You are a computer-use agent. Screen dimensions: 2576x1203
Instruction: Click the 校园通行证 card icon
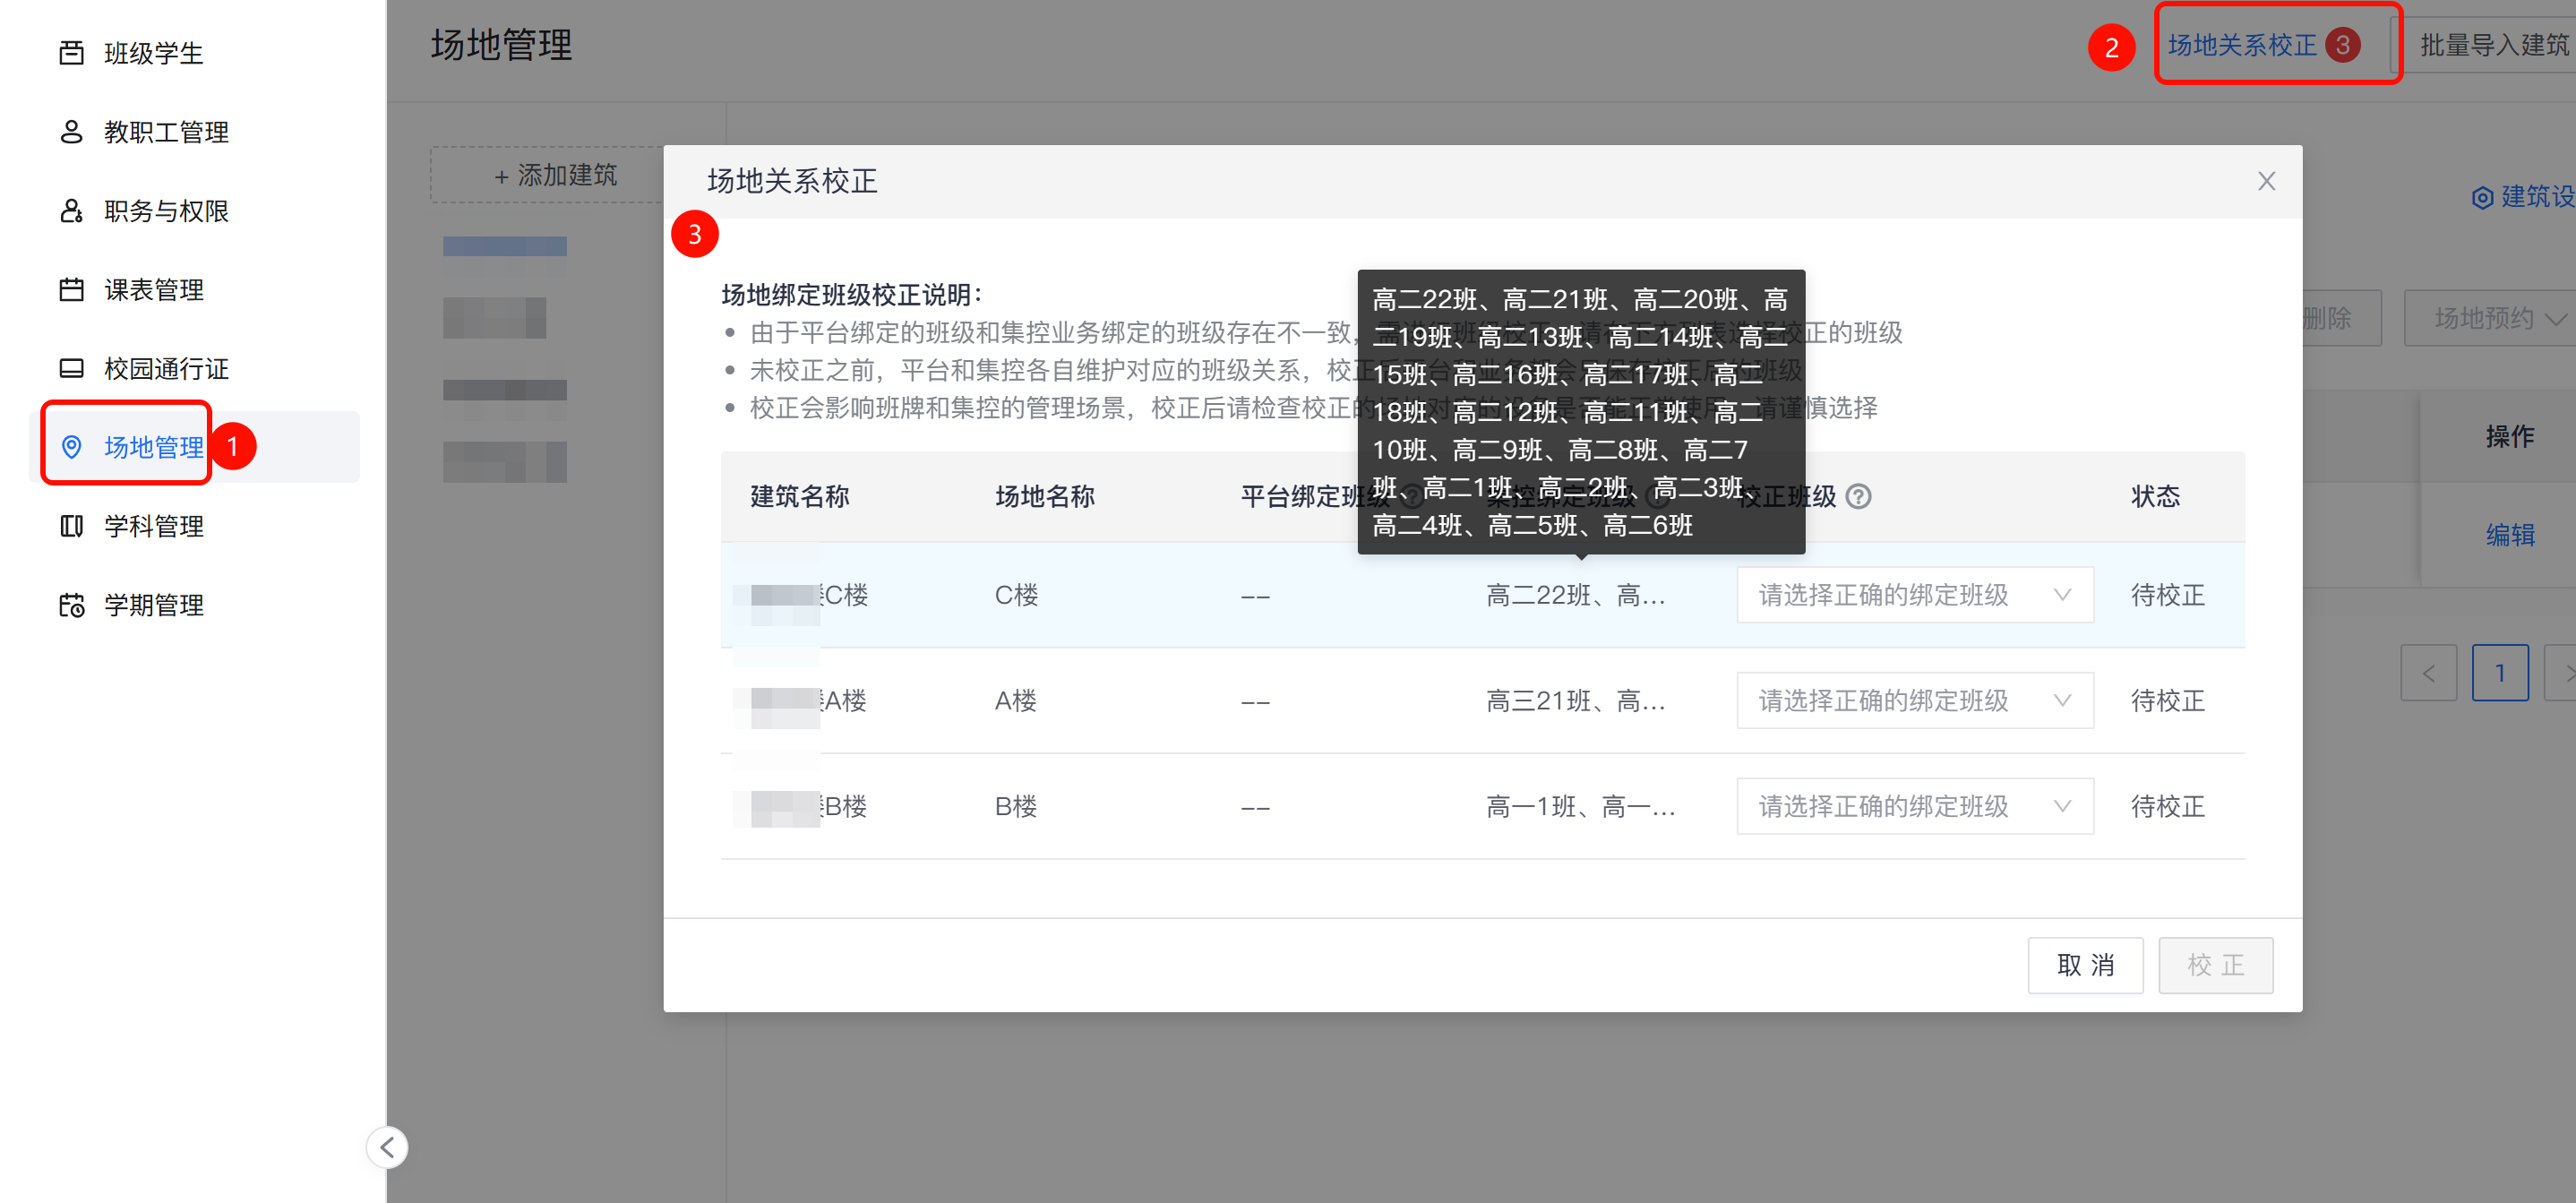(71, 369)
